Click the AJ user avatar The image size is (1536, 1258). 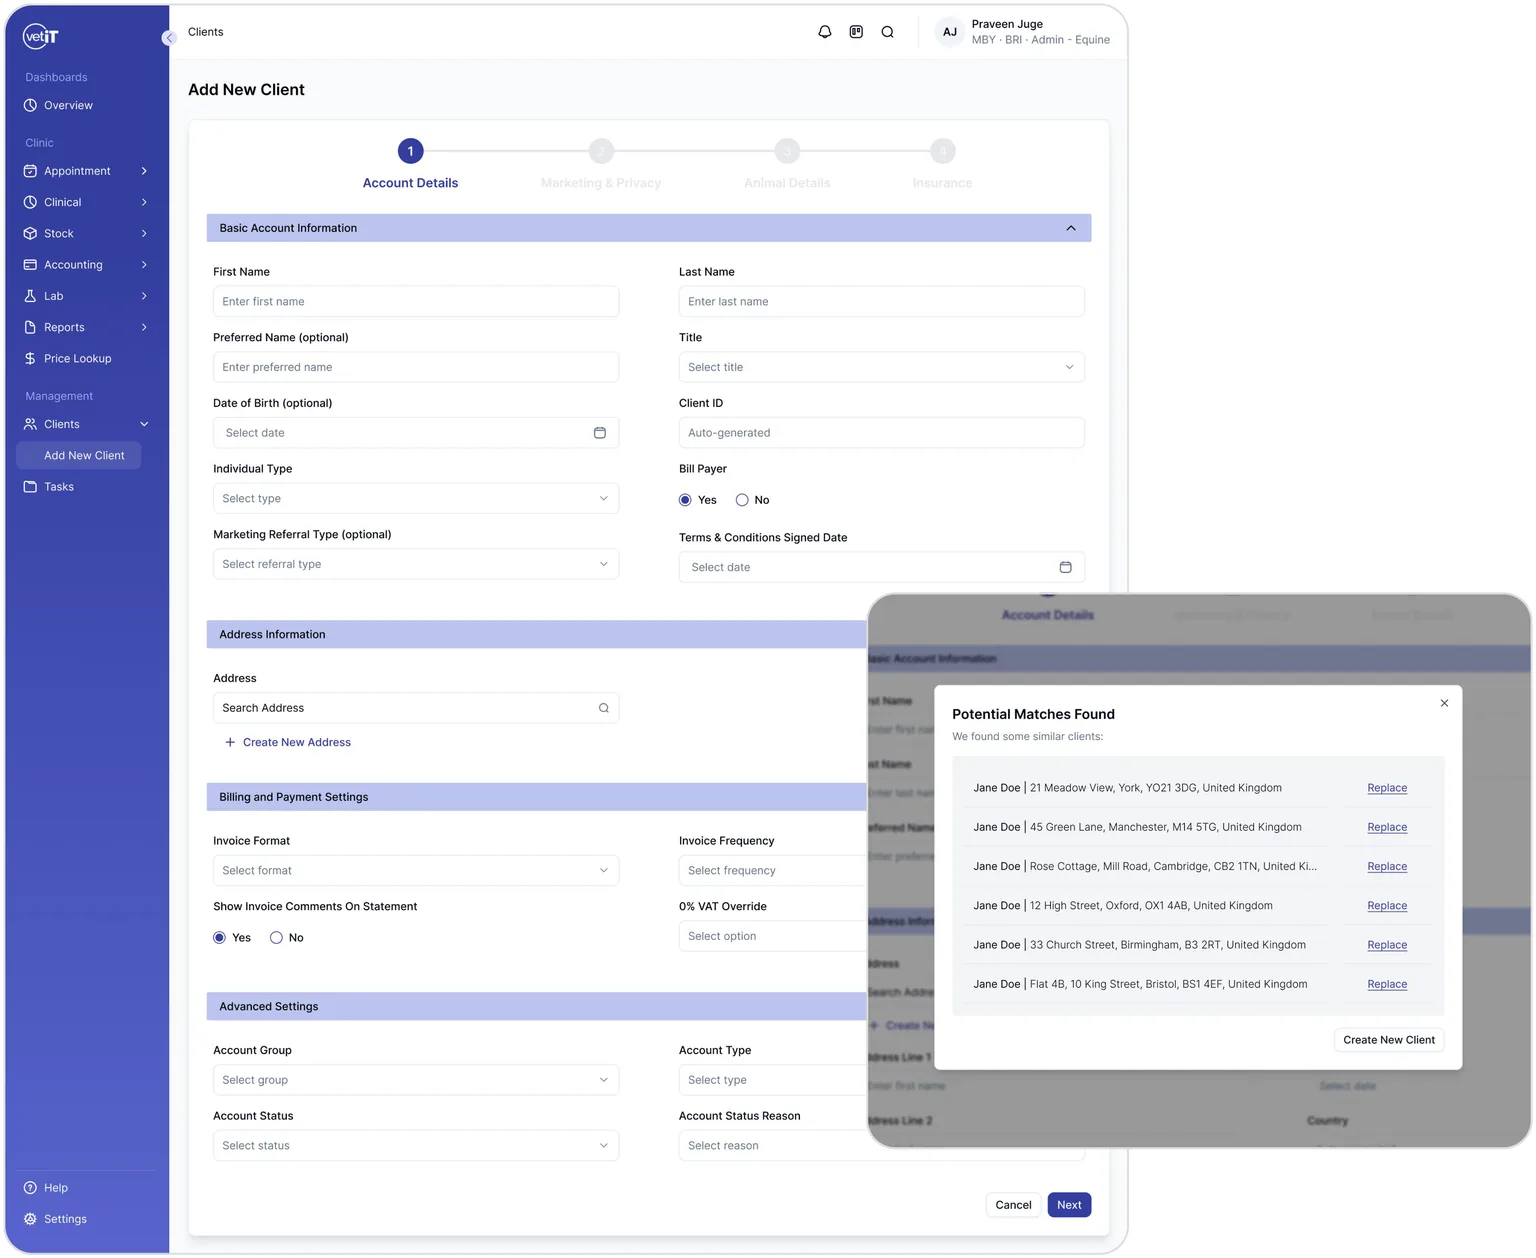[950, 32]
